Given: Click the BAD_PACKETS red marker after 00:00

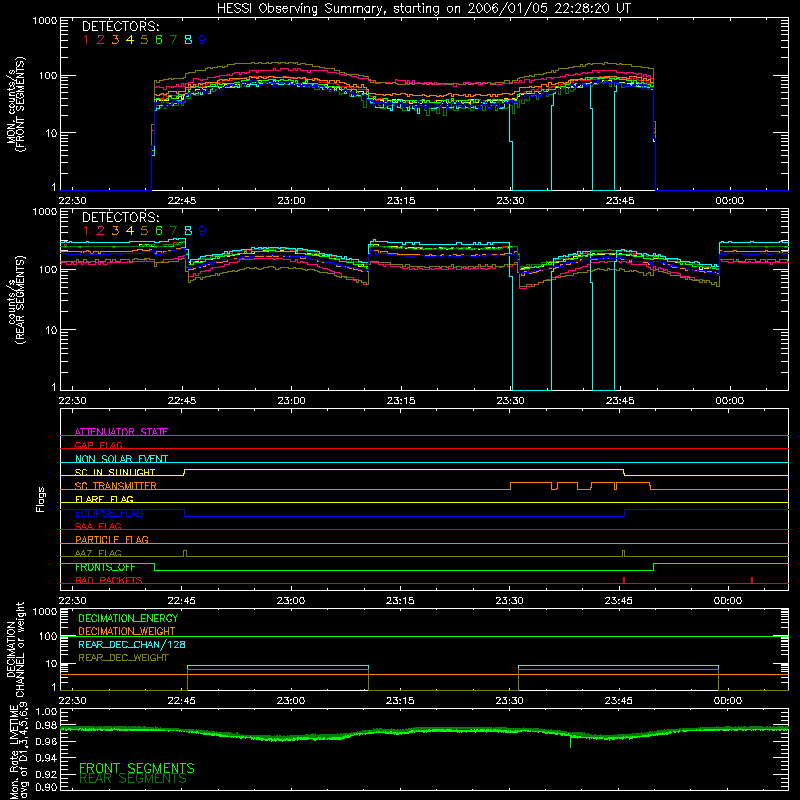Looking at the screenshot, I should (x=752, y=580).
